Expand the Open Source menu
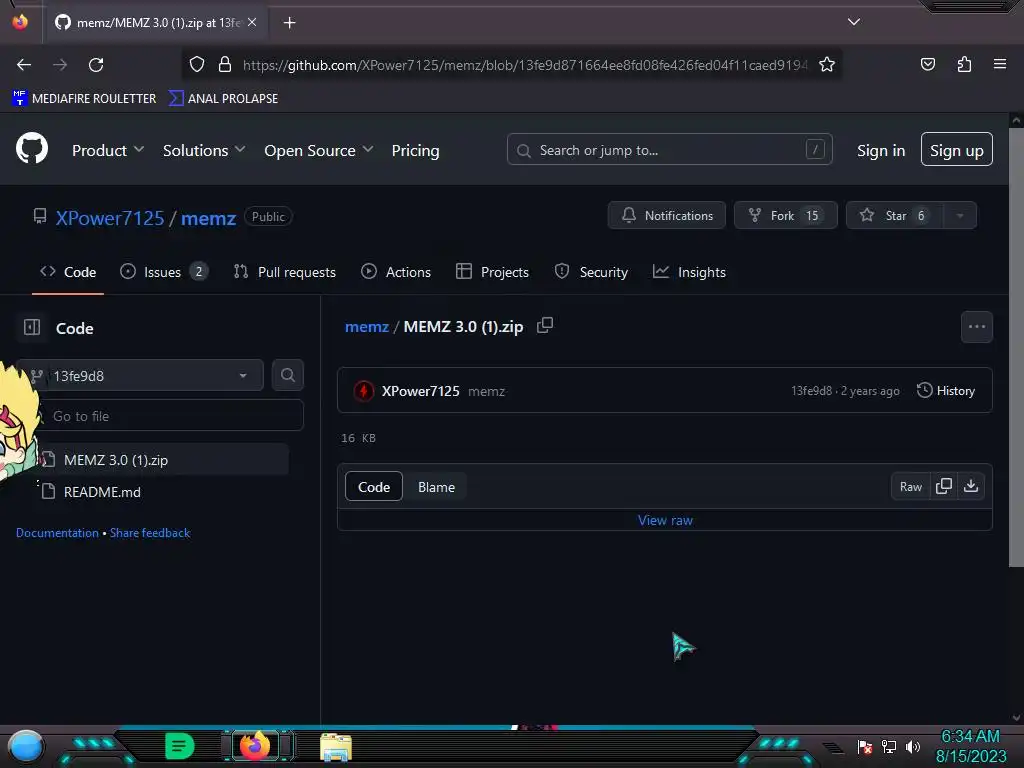 [319, 150]
